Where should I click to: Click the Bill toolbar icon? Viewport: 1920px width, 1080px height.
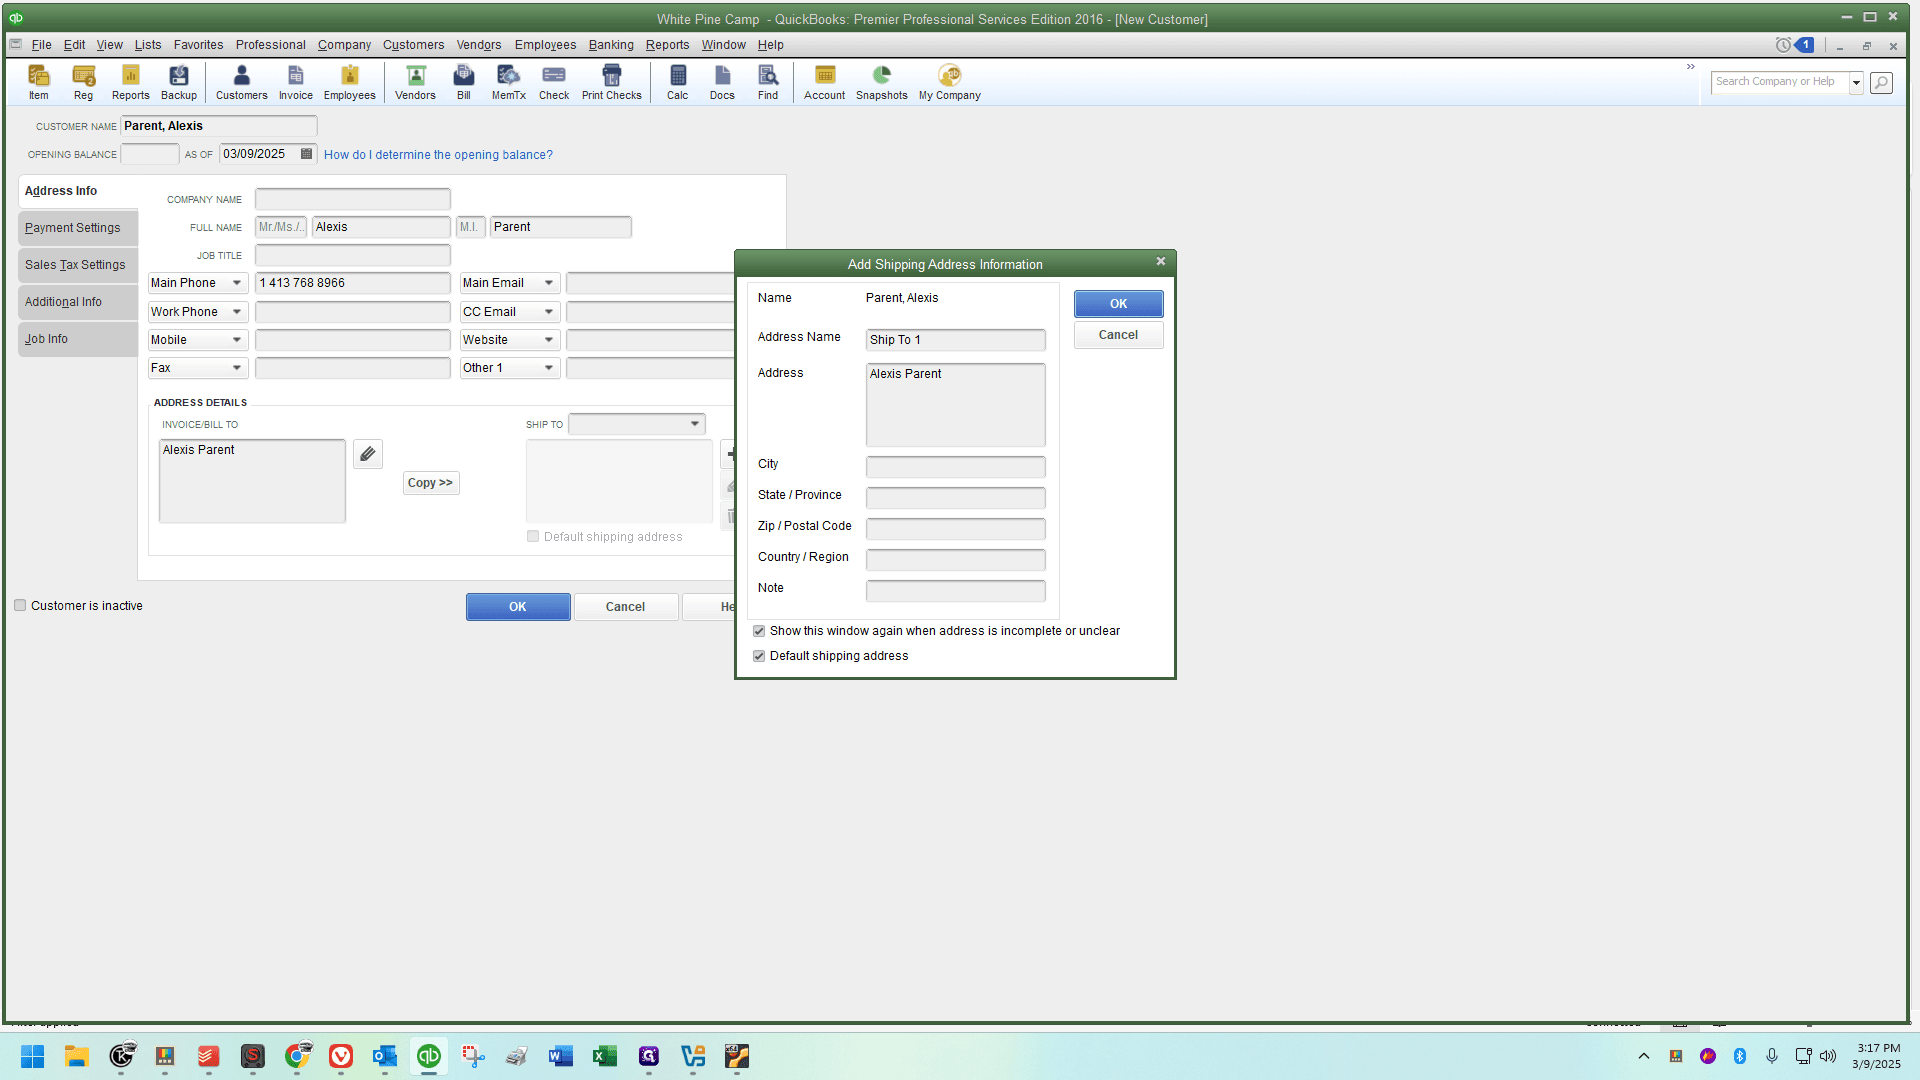(463, 82)
